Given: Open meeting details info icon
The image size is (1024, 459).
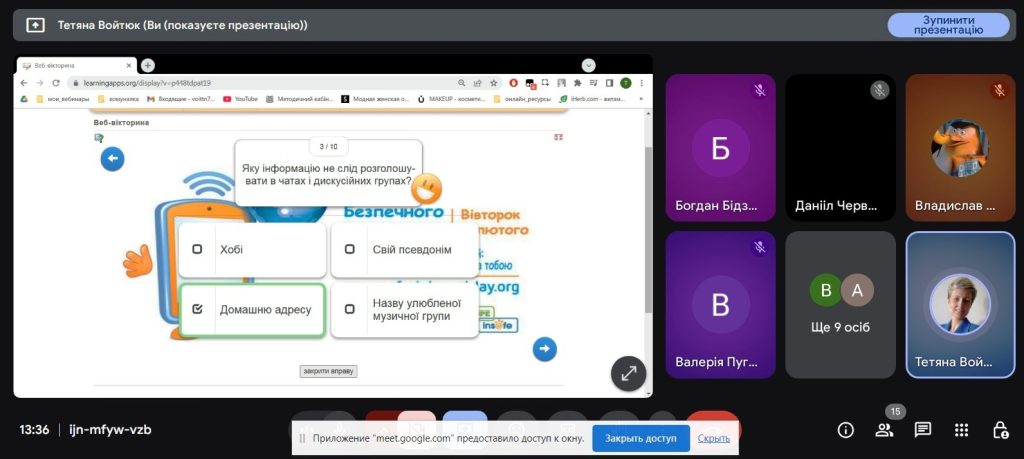Looking at the screenshot, I should tap(845, 430).
